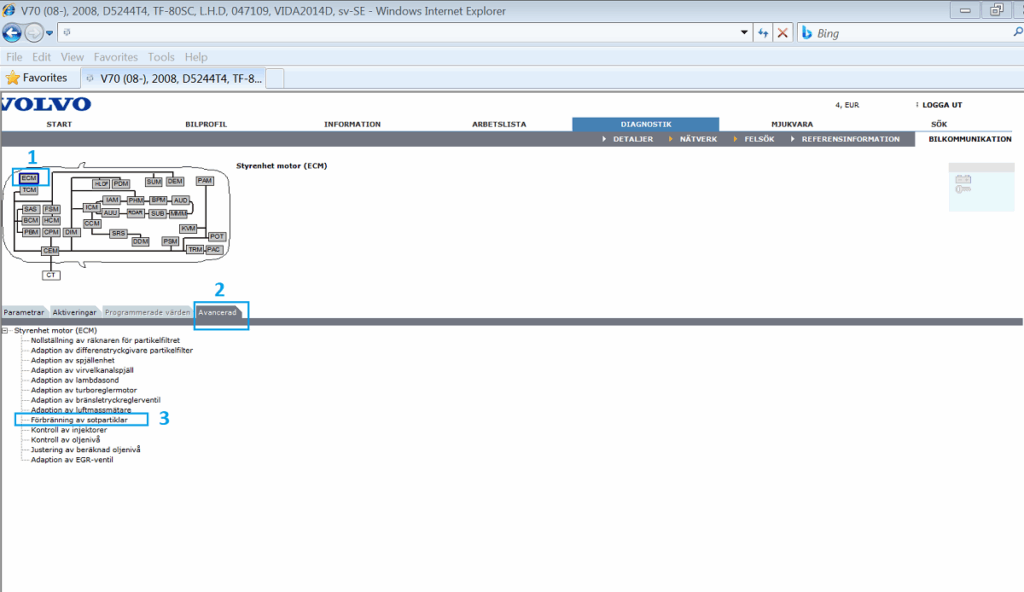The width and height of the screenshot is (1024, 592).
Task: Click the refresh page icon
Action: (x=763, y=33)
